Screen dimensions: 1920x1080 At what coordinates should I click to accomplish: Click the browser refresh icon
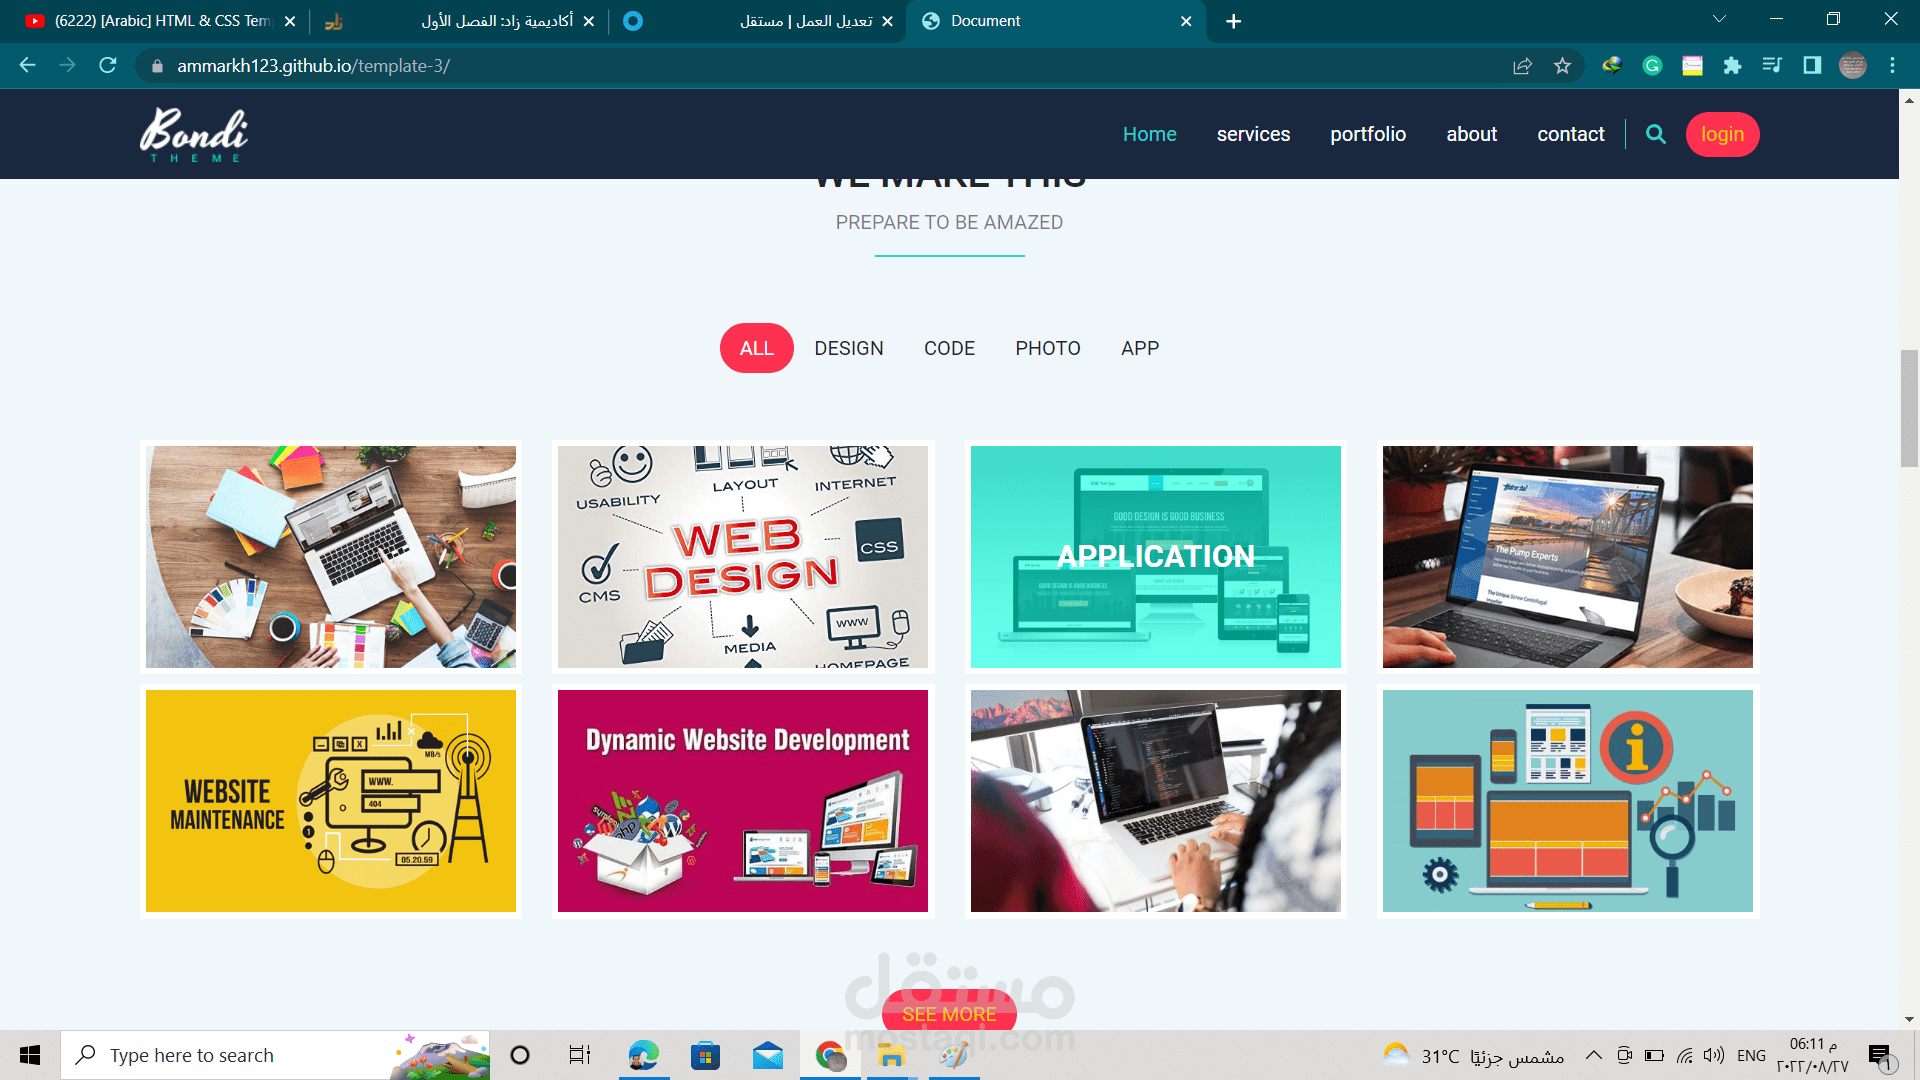(x=109, y=65)
